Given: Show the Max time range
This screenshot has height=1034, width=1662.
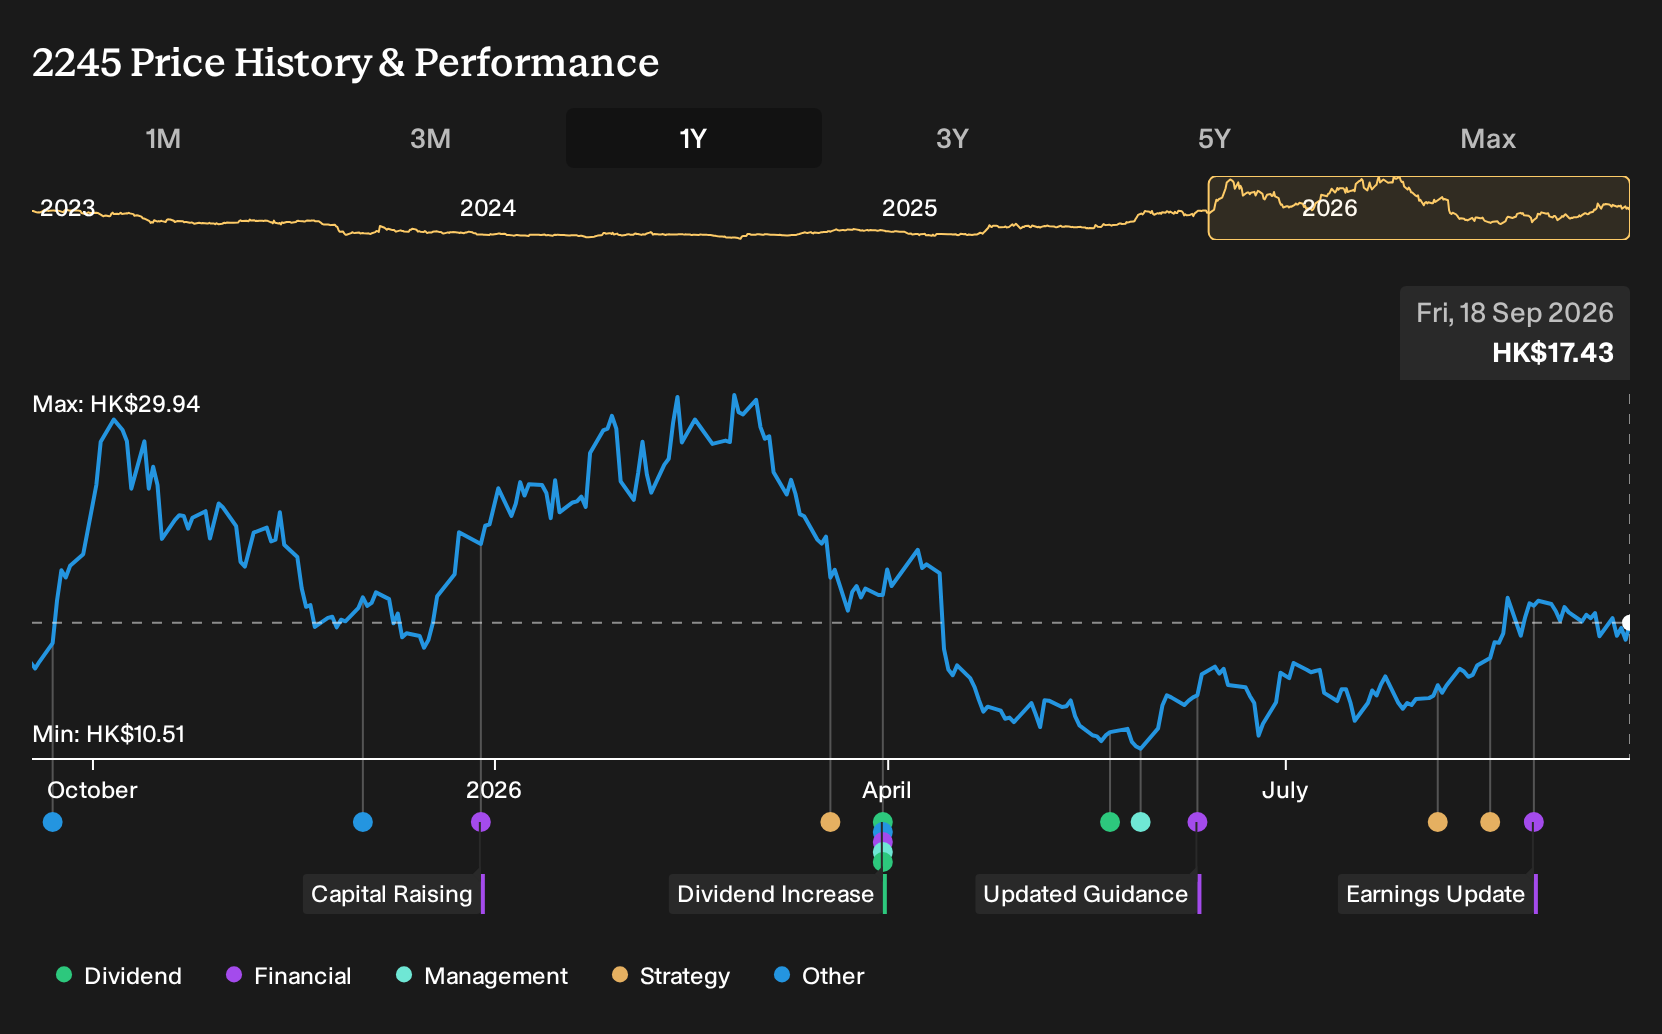Looking at the screenshot, I should click(x=1488, y=138).
